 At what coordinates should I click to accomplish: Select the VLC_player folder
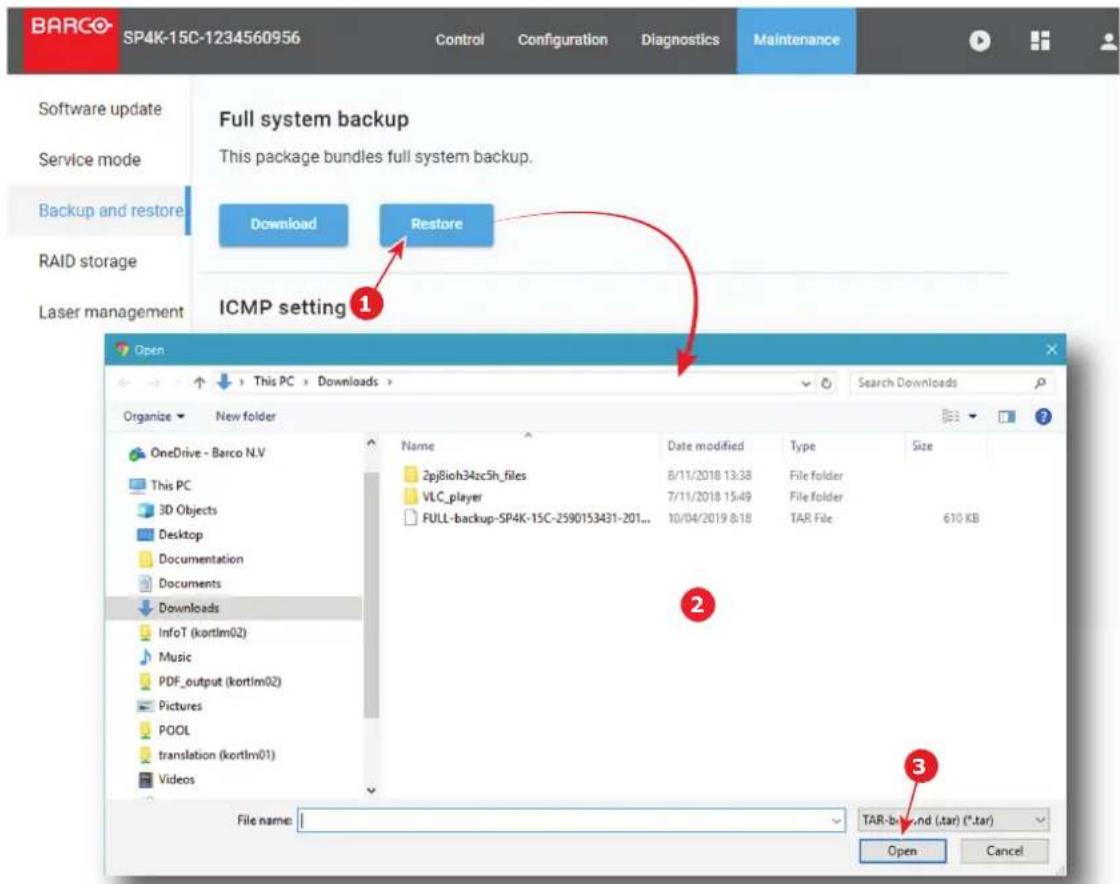(x=443, y=497)
